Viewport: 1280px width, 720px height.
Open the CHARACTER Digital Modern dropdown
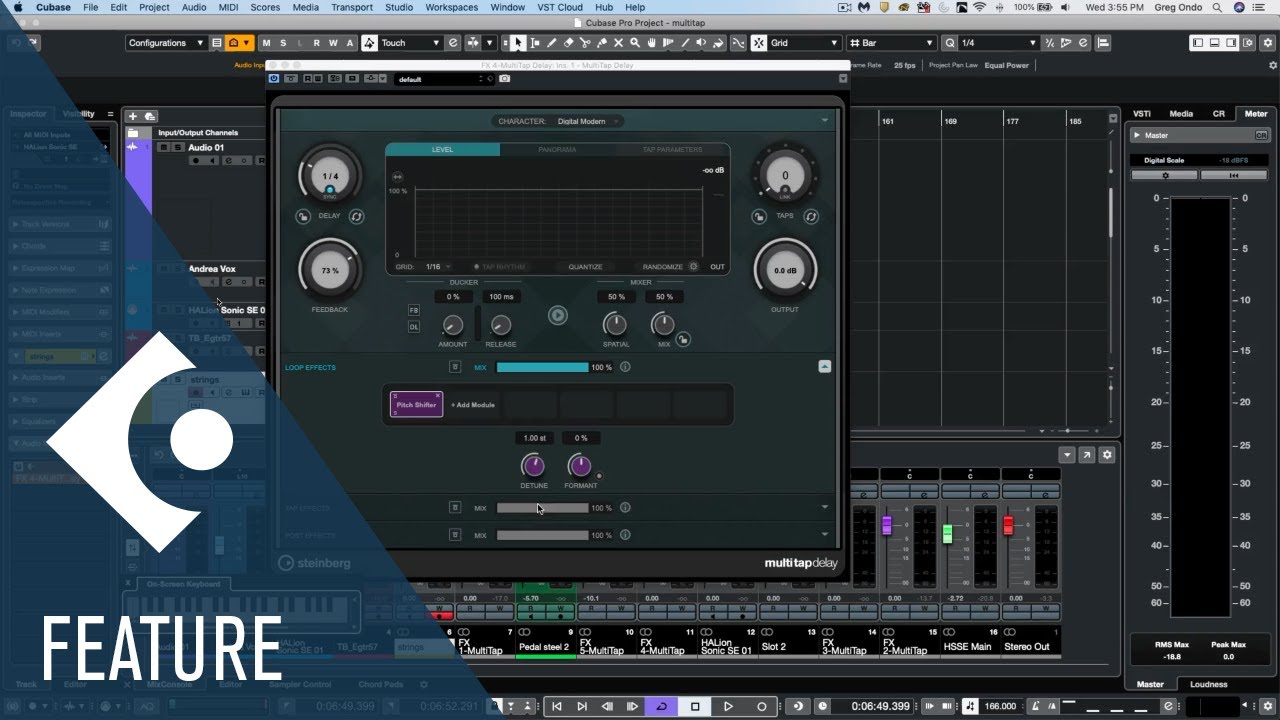tap(560, 121)
